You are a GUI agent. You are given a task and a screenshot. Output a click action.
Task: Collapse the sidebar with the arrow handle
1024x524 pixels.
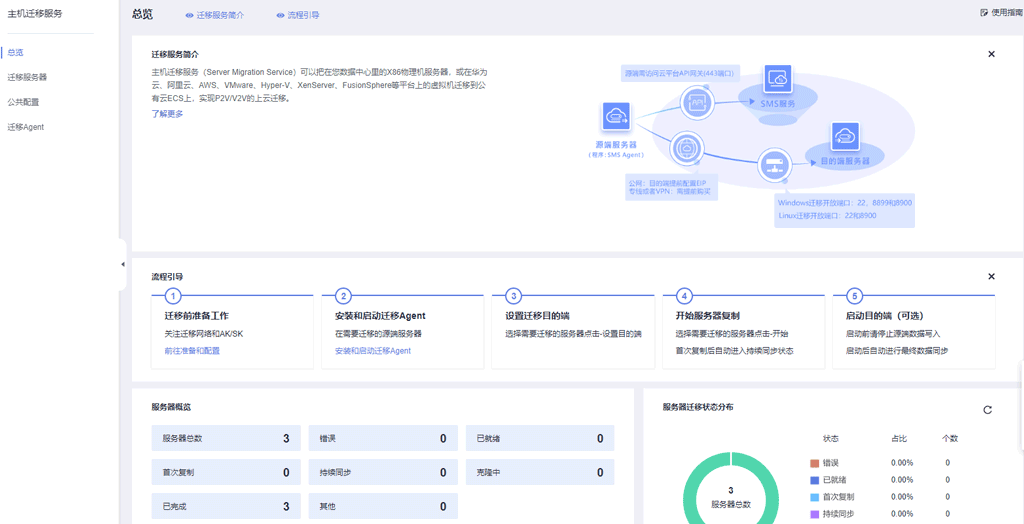pos(123,264)
